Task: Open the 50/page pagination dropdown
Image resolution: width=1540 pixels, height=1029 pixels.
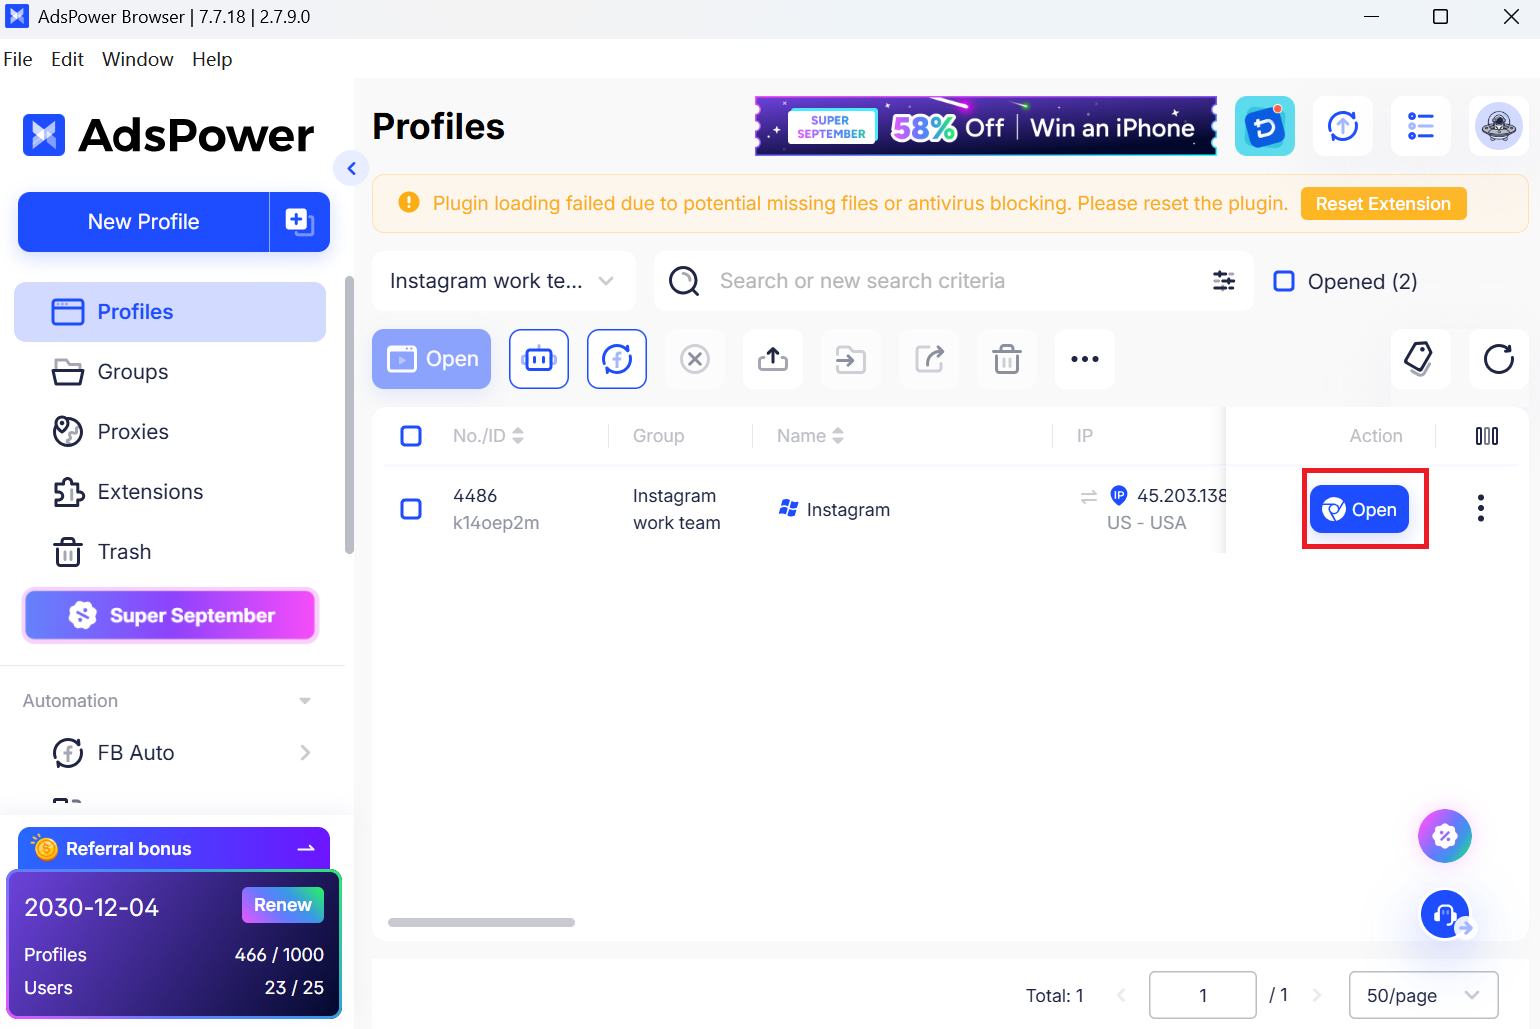Action: click(x=1424, y=996)
